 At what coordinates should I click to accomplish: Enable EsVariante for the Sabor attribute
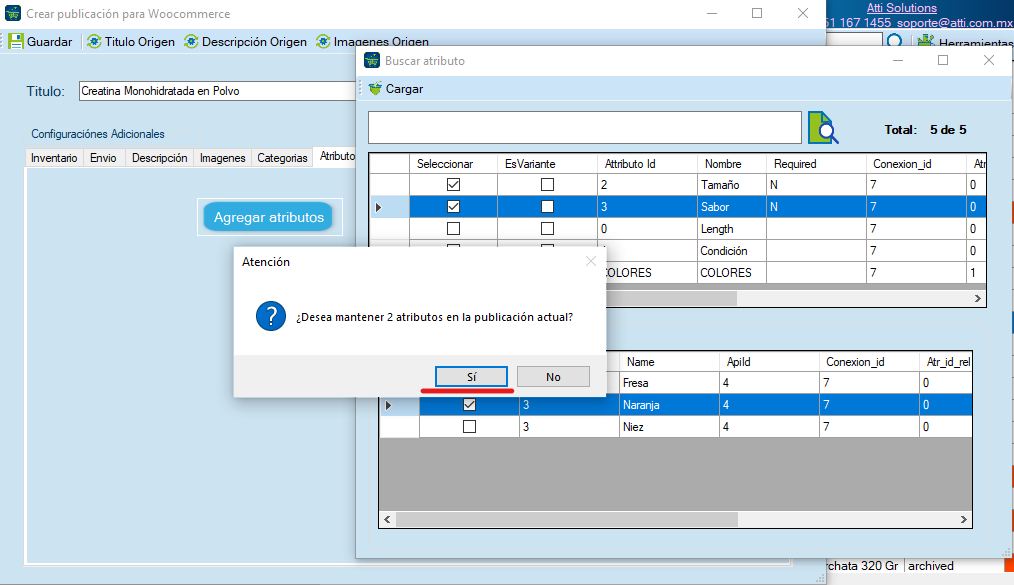[547, 207]
